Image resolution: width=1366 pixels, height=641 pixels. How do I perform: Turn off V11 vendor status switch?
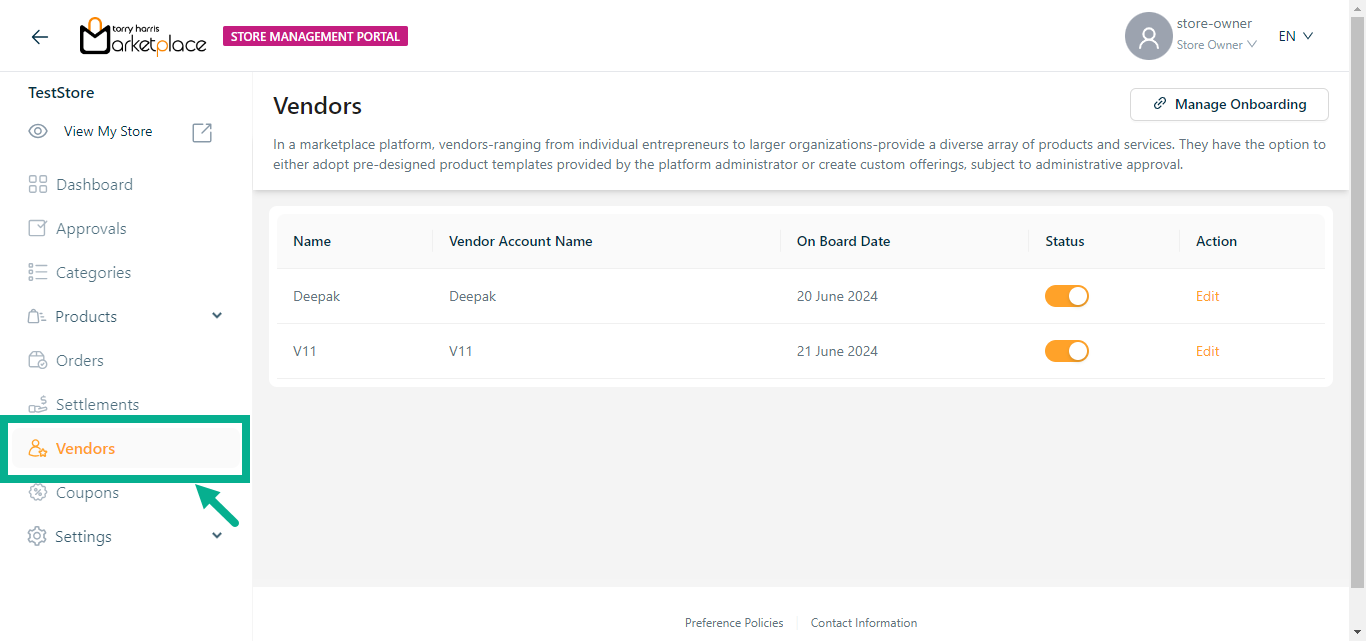[x=1066, y=351]
